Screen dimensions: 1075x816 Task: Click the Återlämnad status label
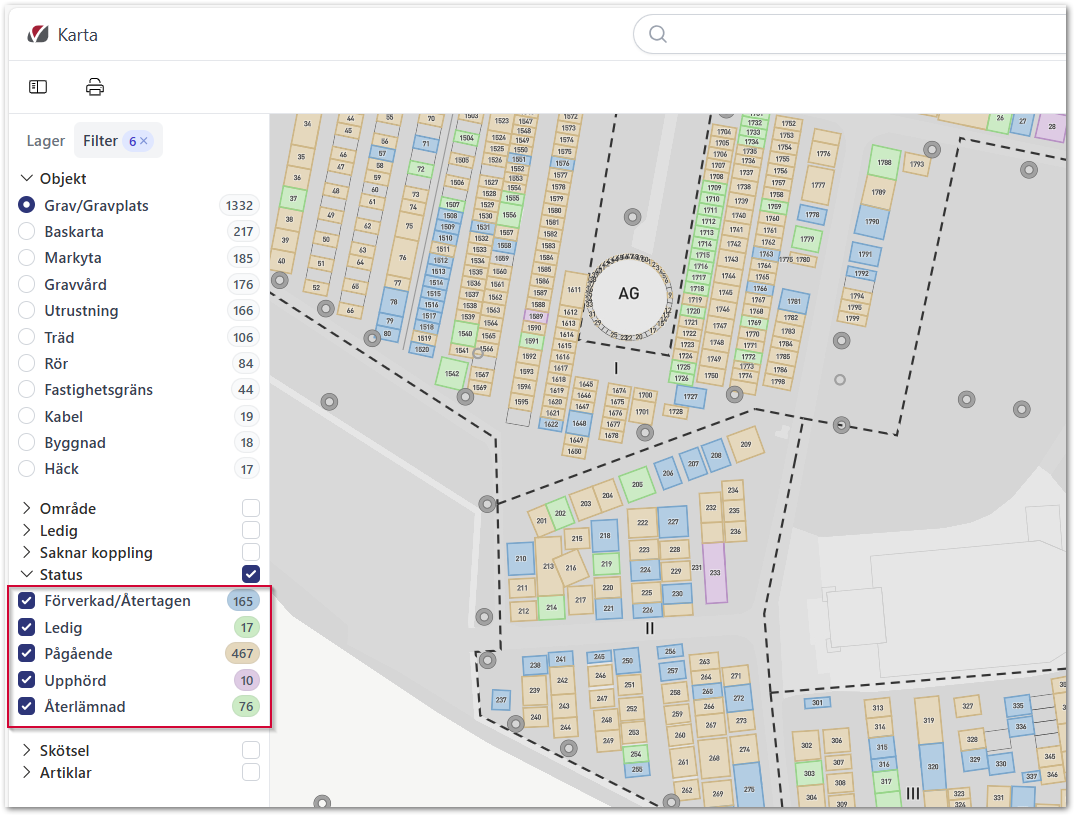85,707
